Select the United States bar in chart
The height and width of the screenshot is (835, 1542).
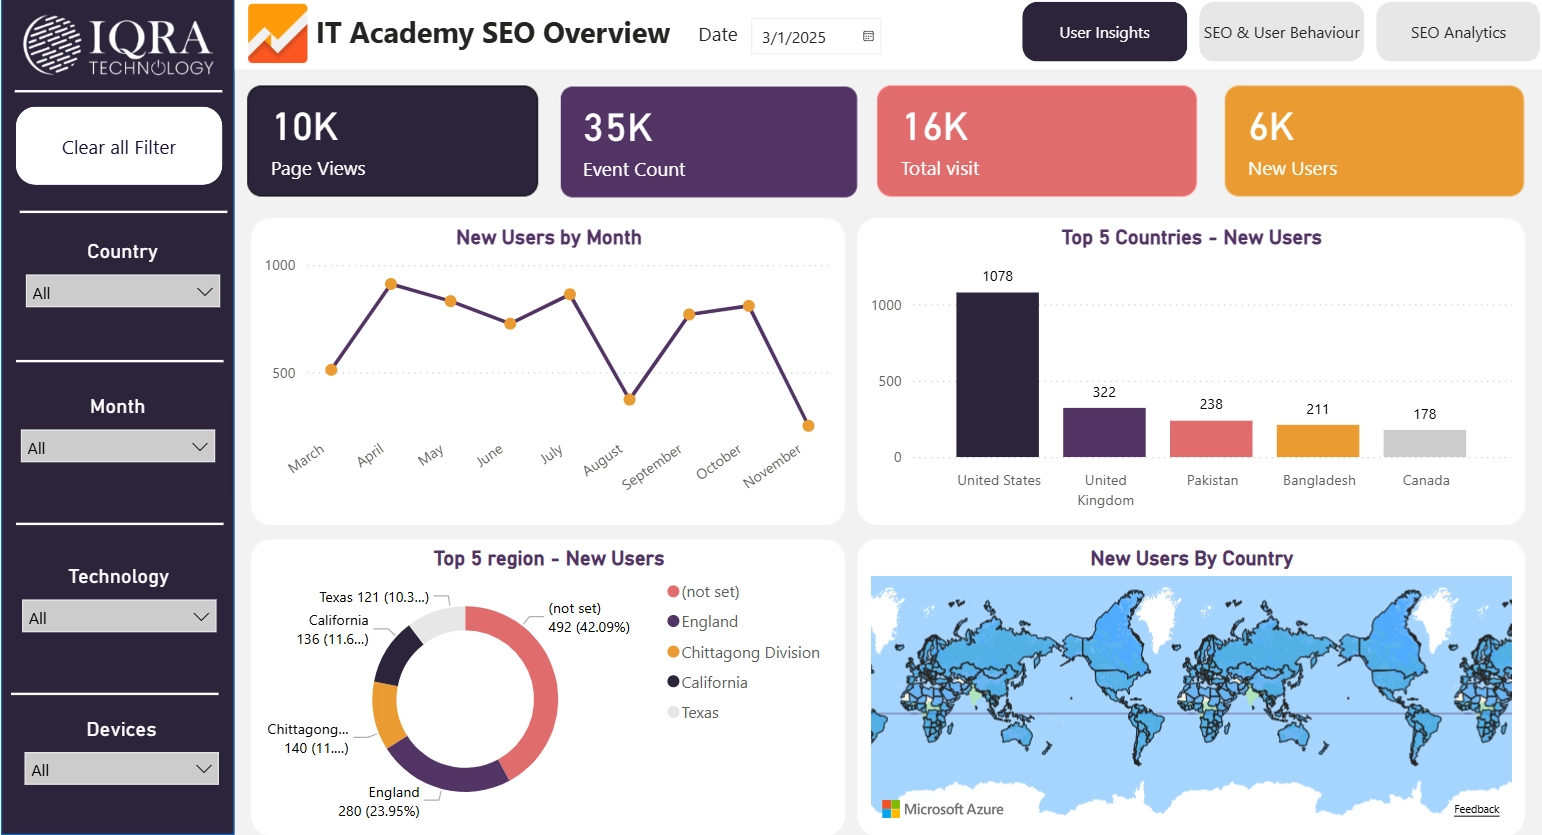(x=997, y=375)
